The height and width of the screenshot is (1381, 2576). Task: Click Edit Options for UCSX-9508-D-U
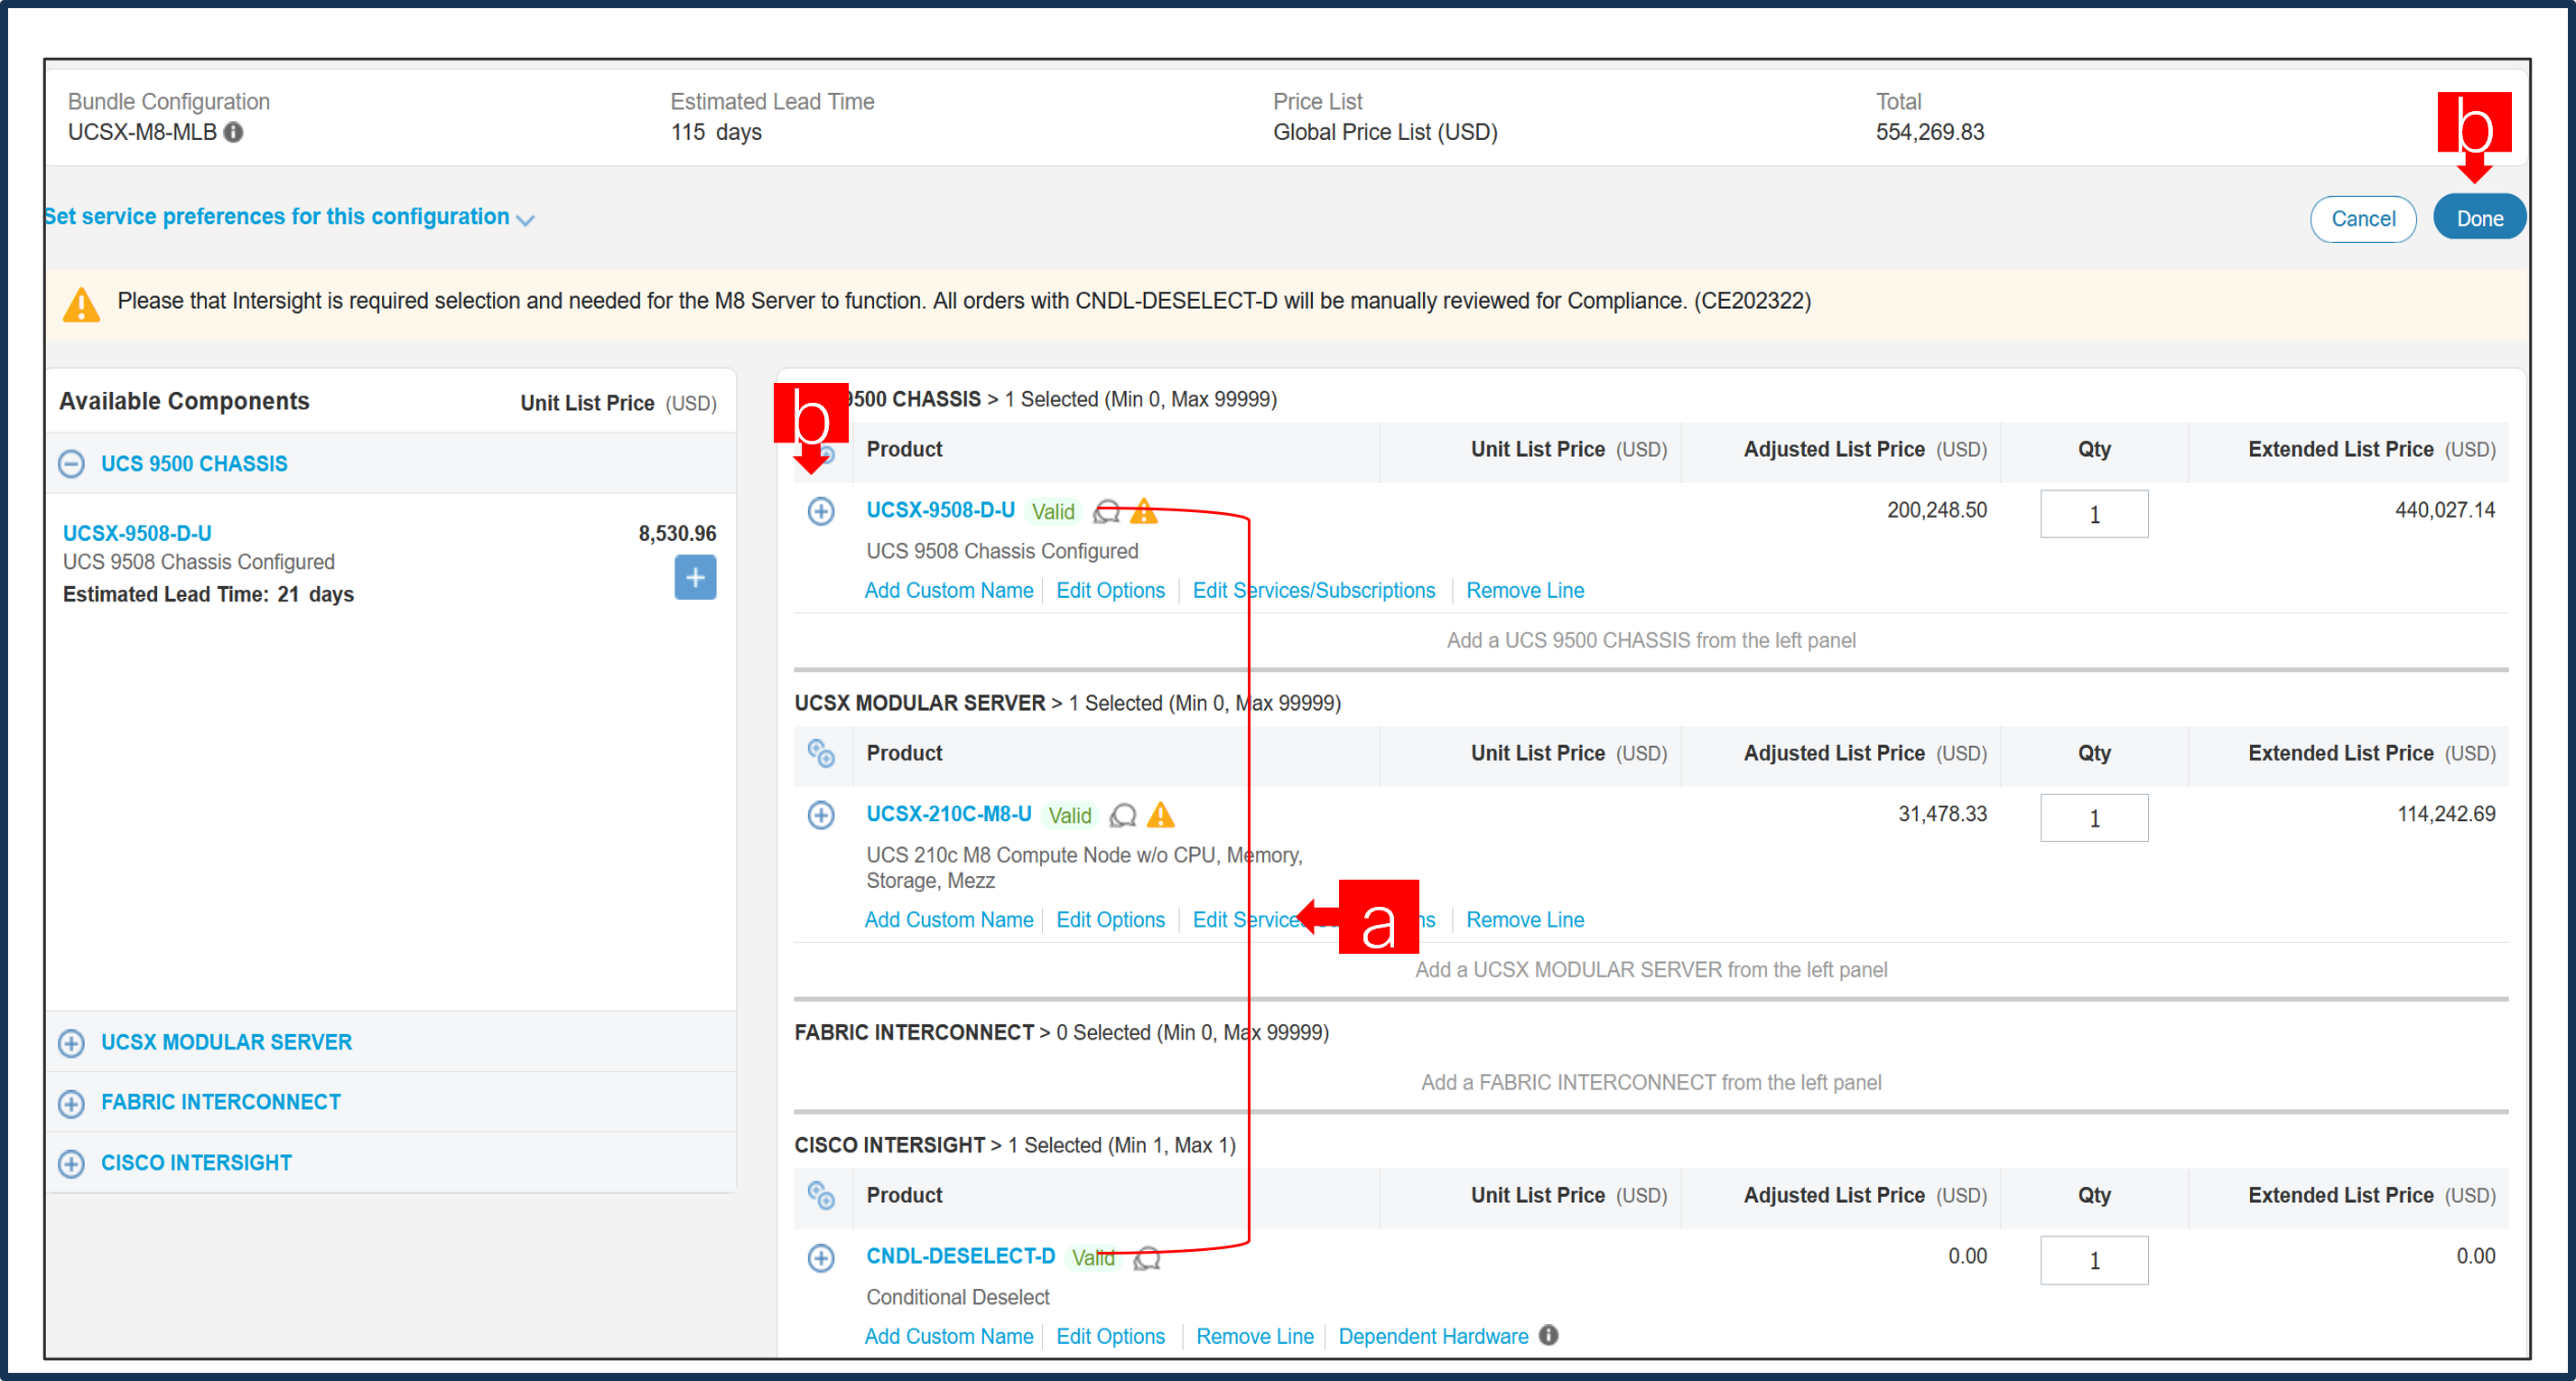tap(1110, 590)
